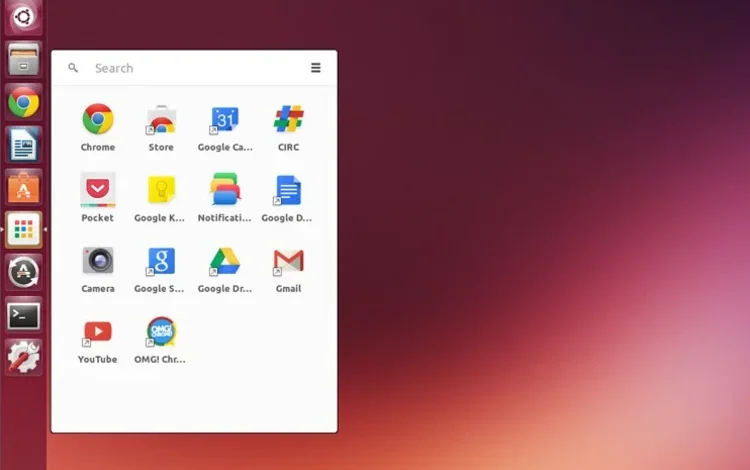Open Software Updater from dock
This screenshot has width=750, height=470.
coord(23,272)
